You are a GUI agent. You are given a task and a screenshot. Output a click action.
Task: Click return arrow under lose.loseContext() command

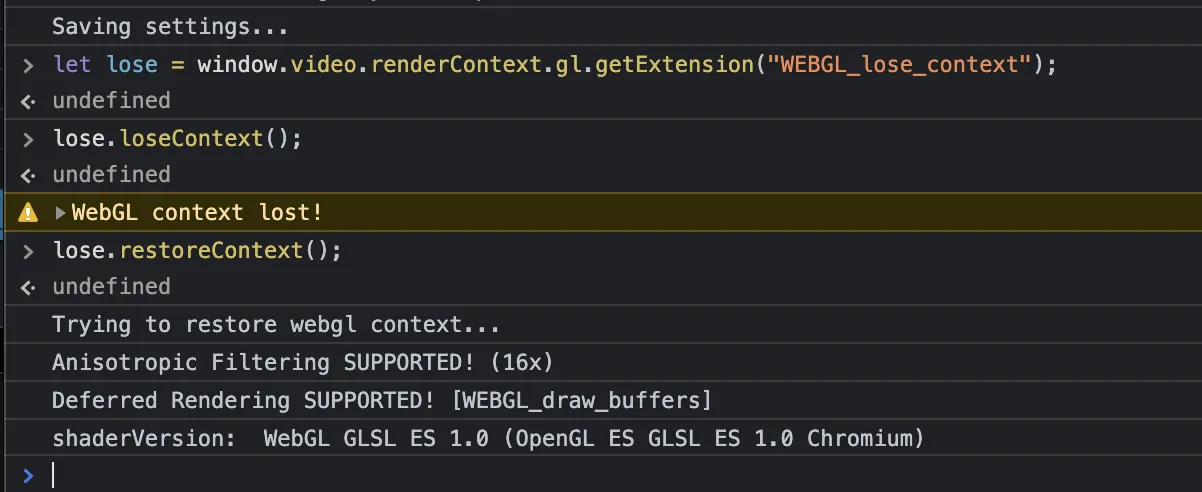(x=28, y=175)
